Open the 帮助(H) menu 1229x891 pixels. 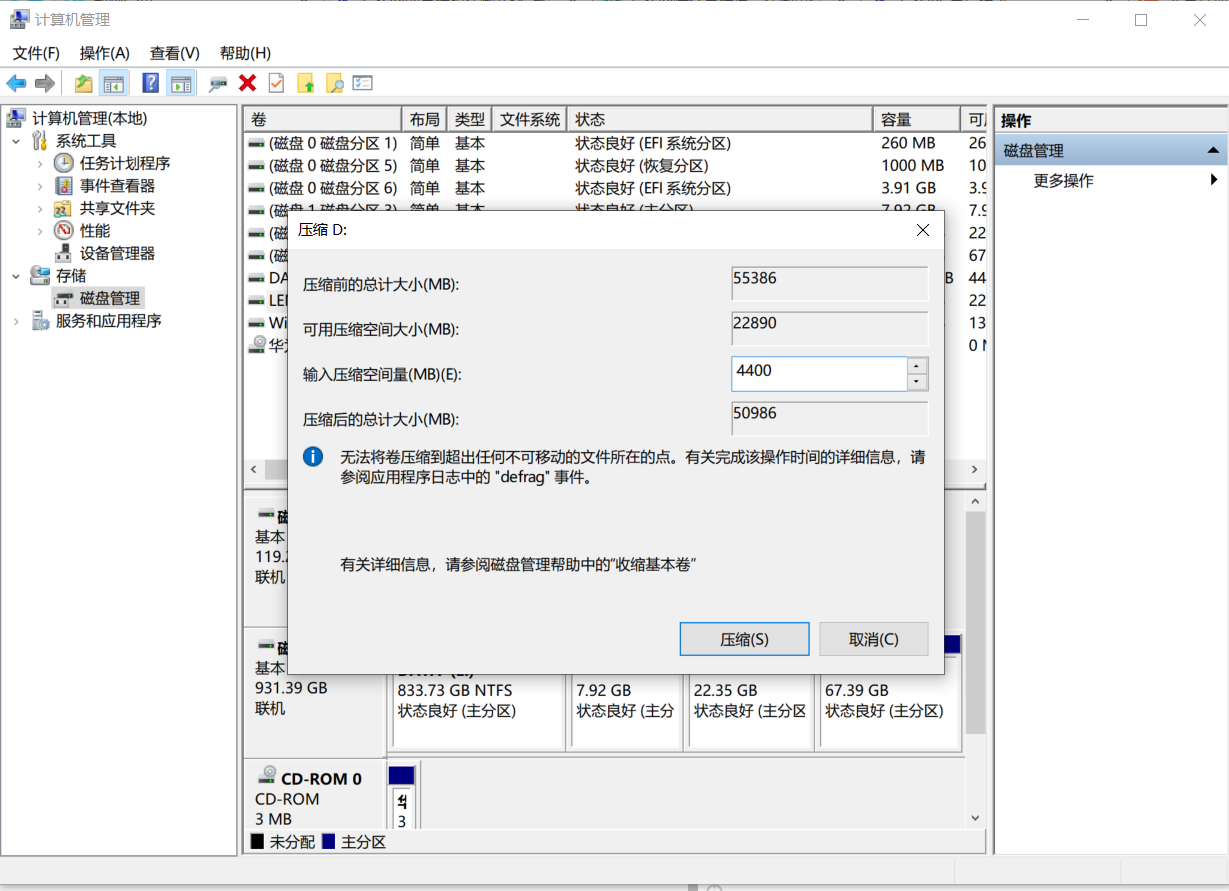coord(245,53)
